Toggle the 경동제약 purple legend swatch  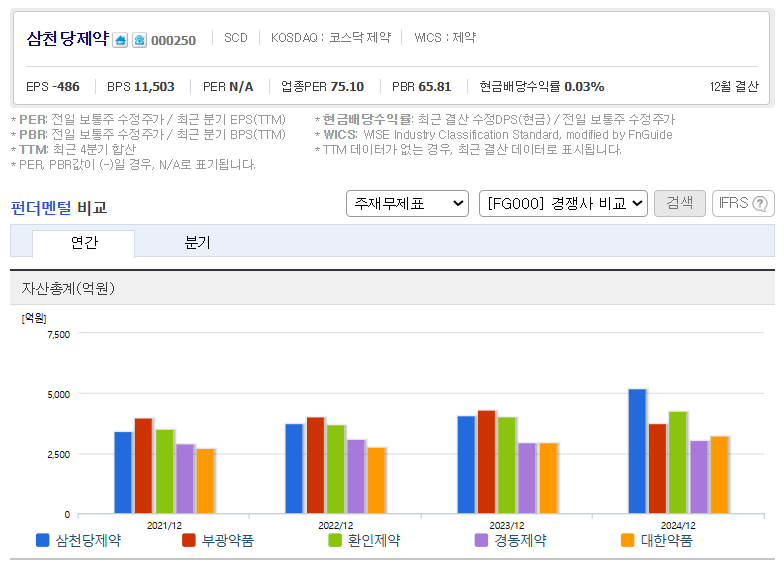481,540
